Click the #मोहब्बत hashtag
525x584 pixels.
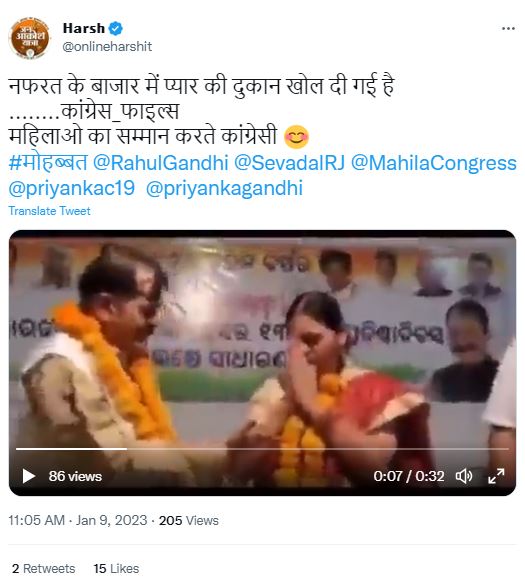click(48, 163)
